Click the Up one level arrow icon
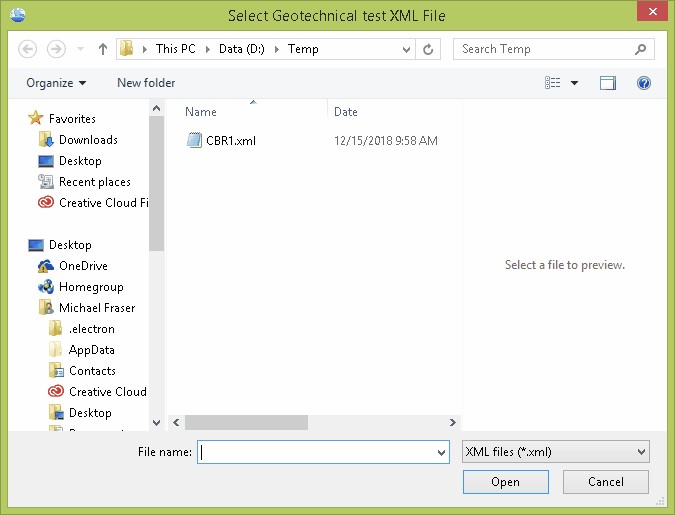This screenshot has width=675, height=515. click(103, 49)
